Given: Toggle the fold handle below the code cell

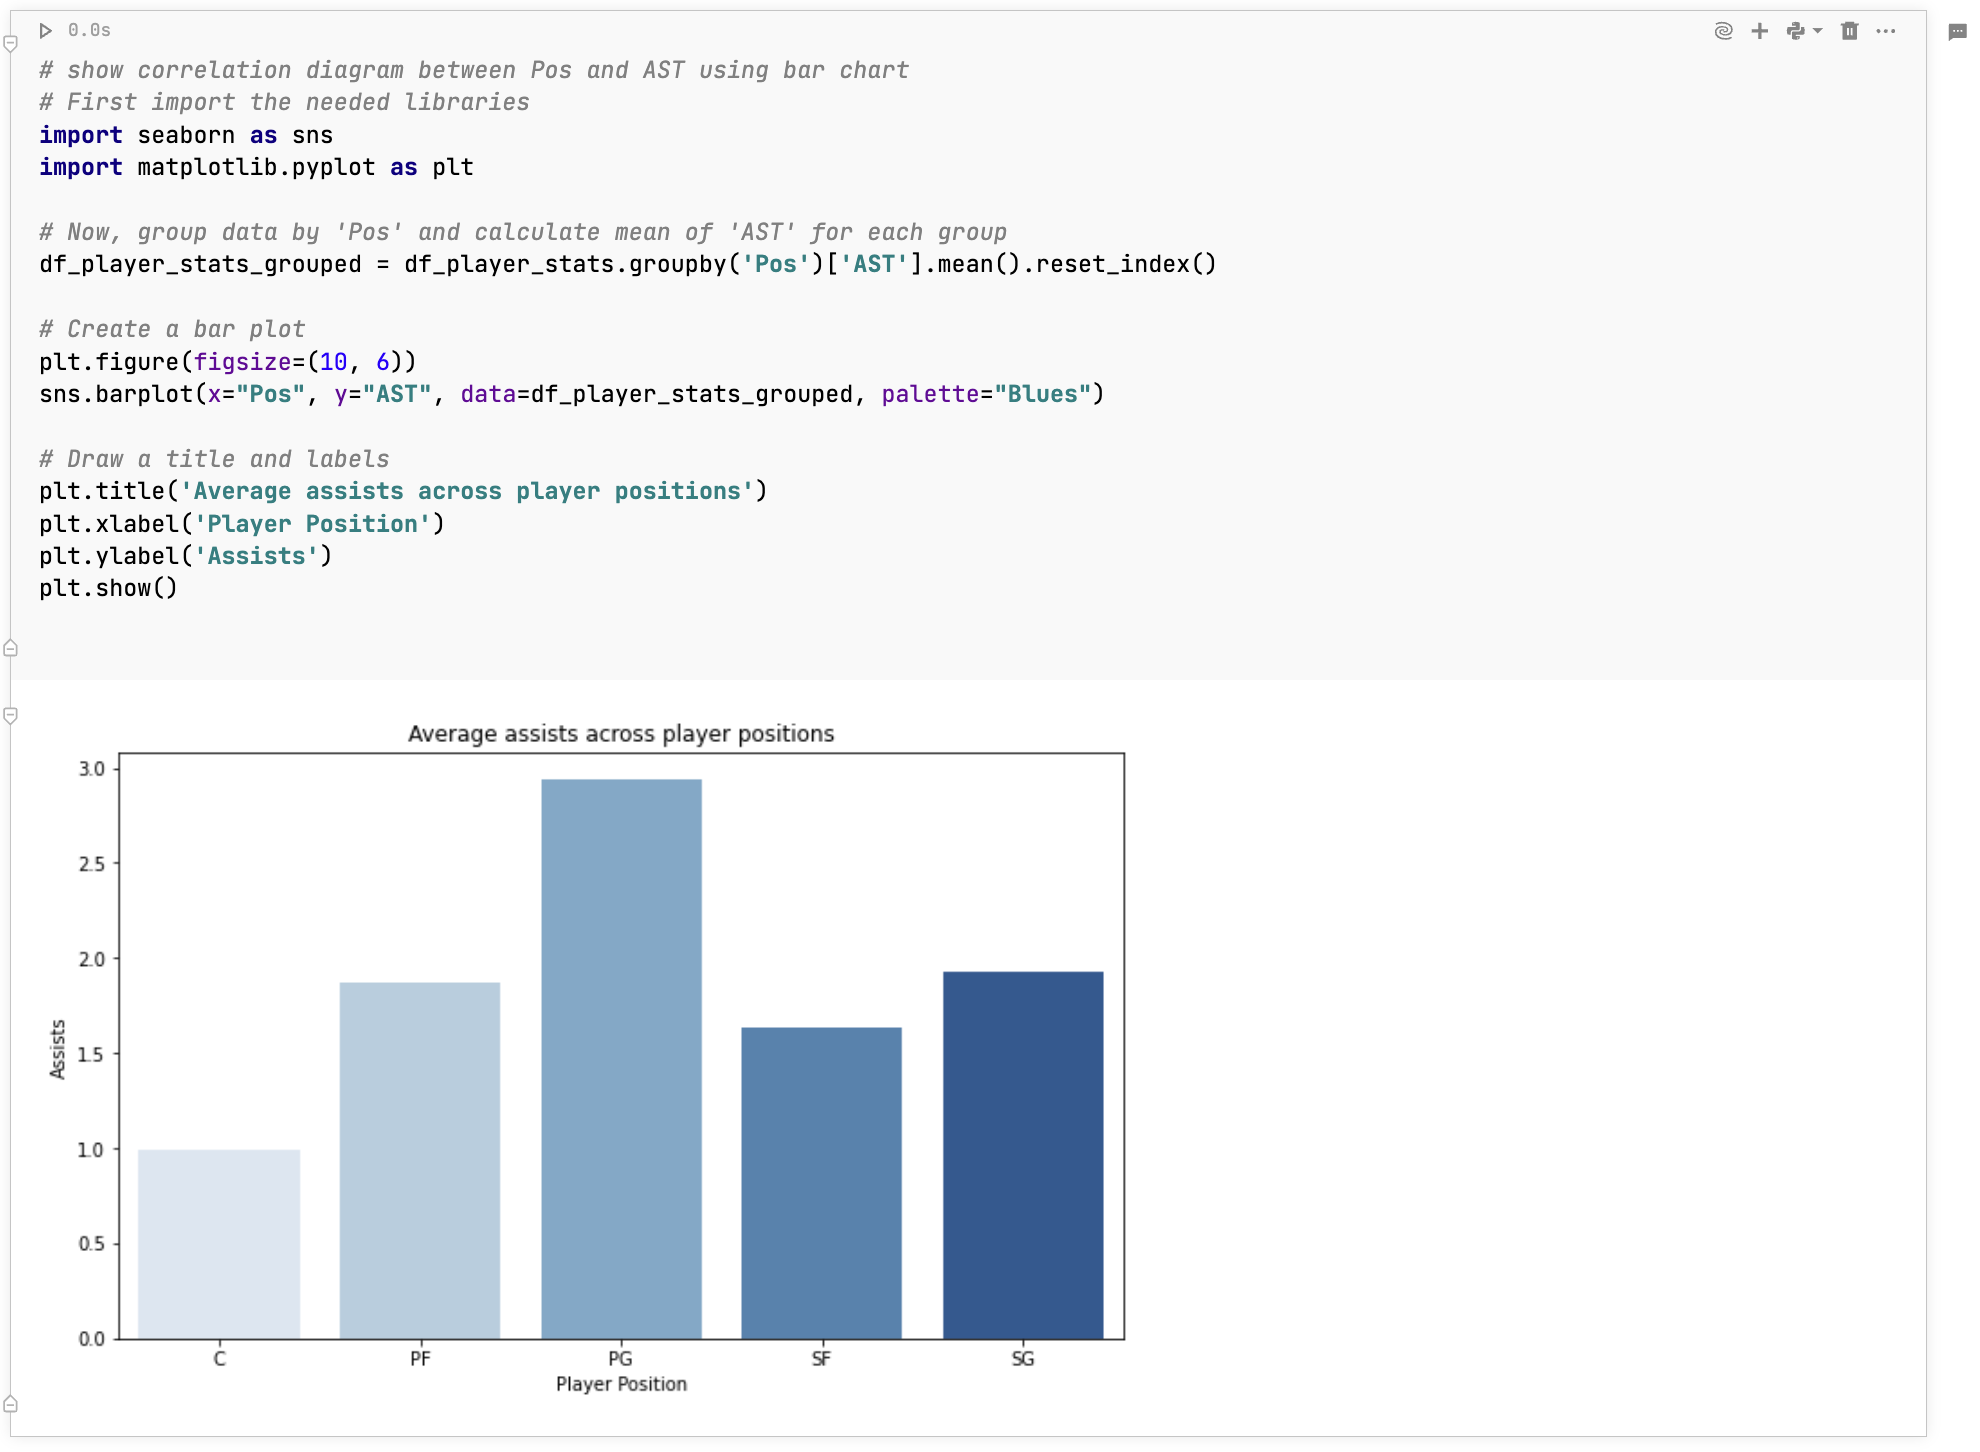Looking at the screenshot, I should tap(11, 648).
